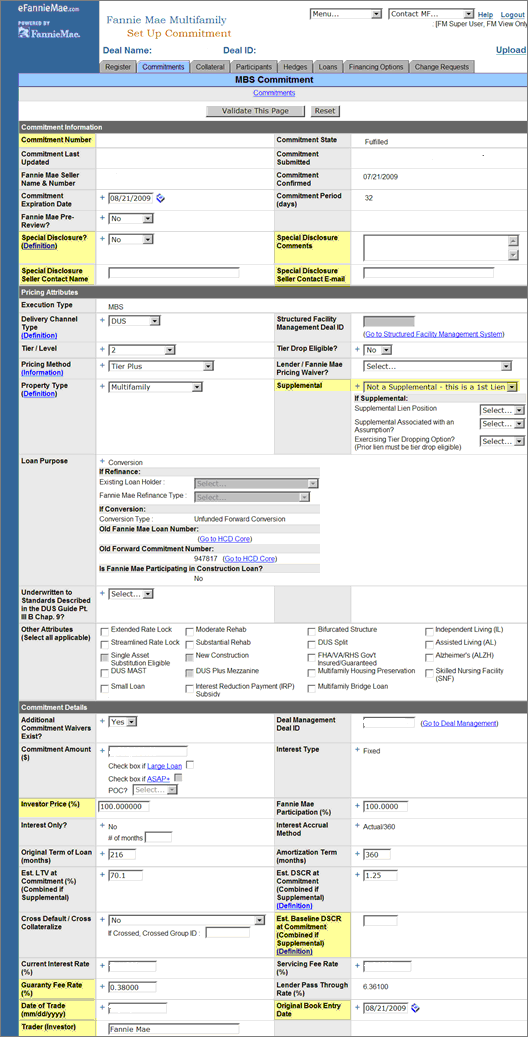The image size is (528, 1037).
Task: Open the Change Requests tab
Action: coord(441,67)
